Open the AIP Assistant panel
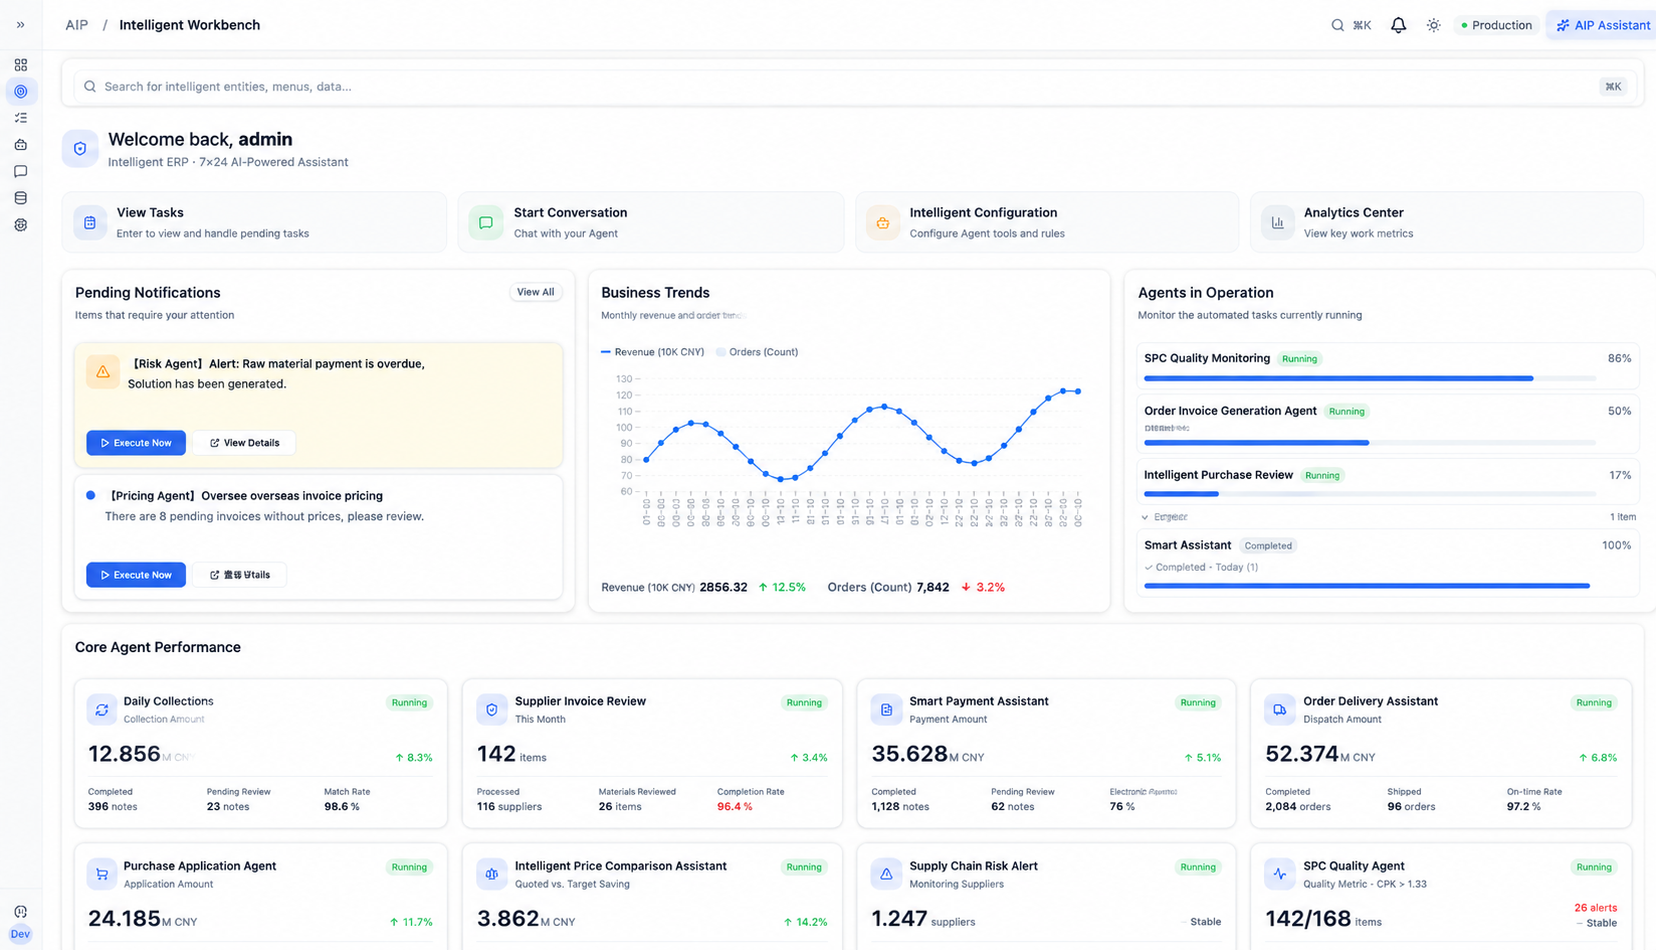1656x950 pixels. [x=1603, y=25]
